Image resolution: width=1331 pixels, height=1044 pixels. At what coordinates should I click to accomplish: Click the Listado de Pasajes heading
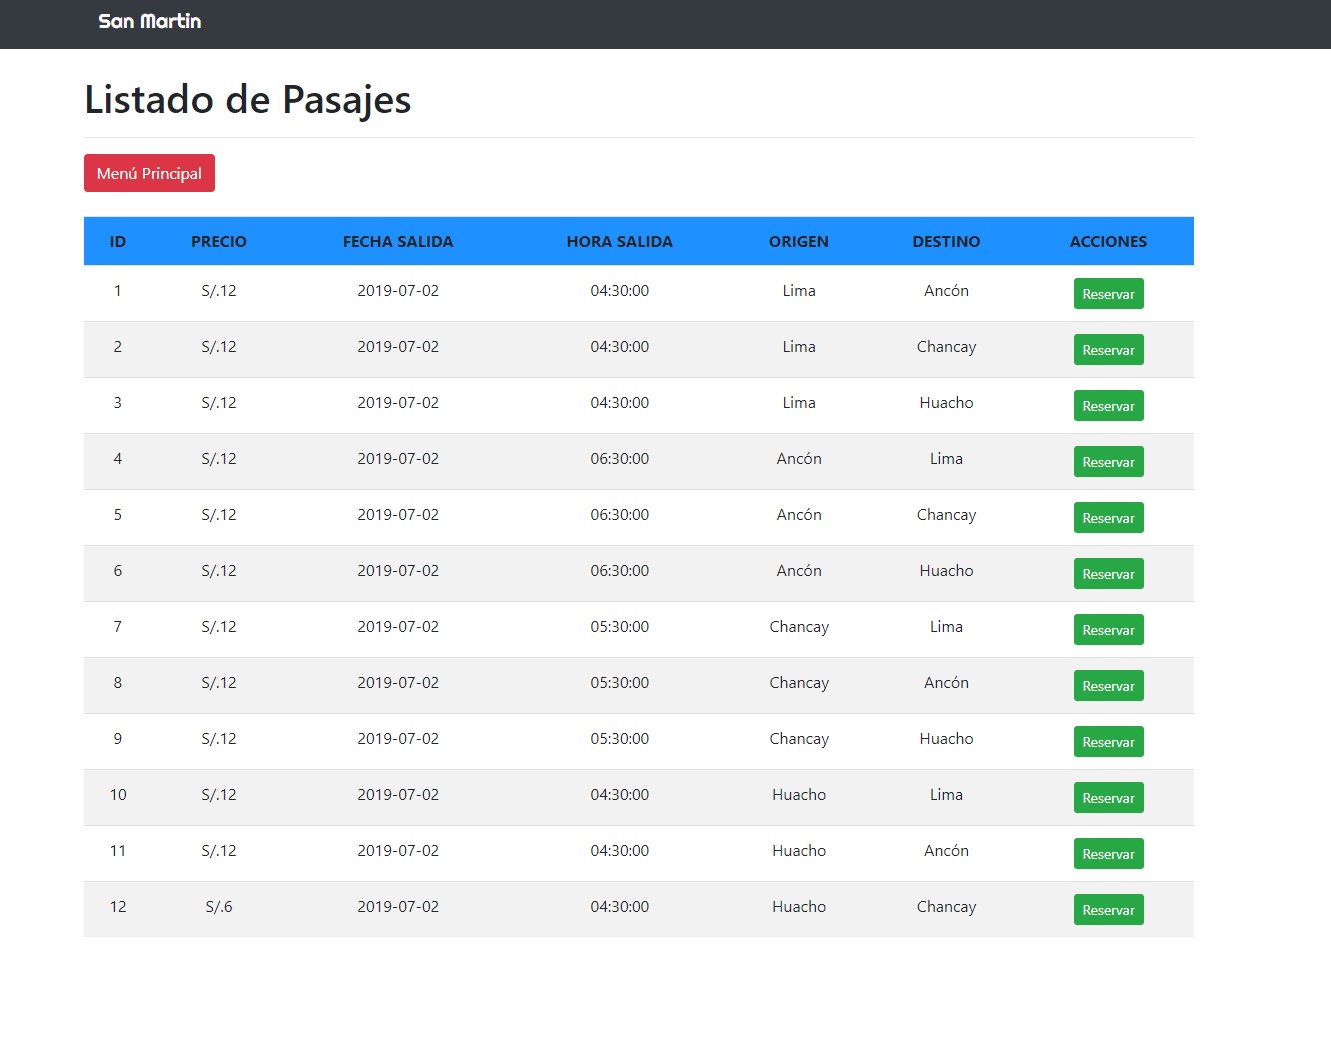248,99
